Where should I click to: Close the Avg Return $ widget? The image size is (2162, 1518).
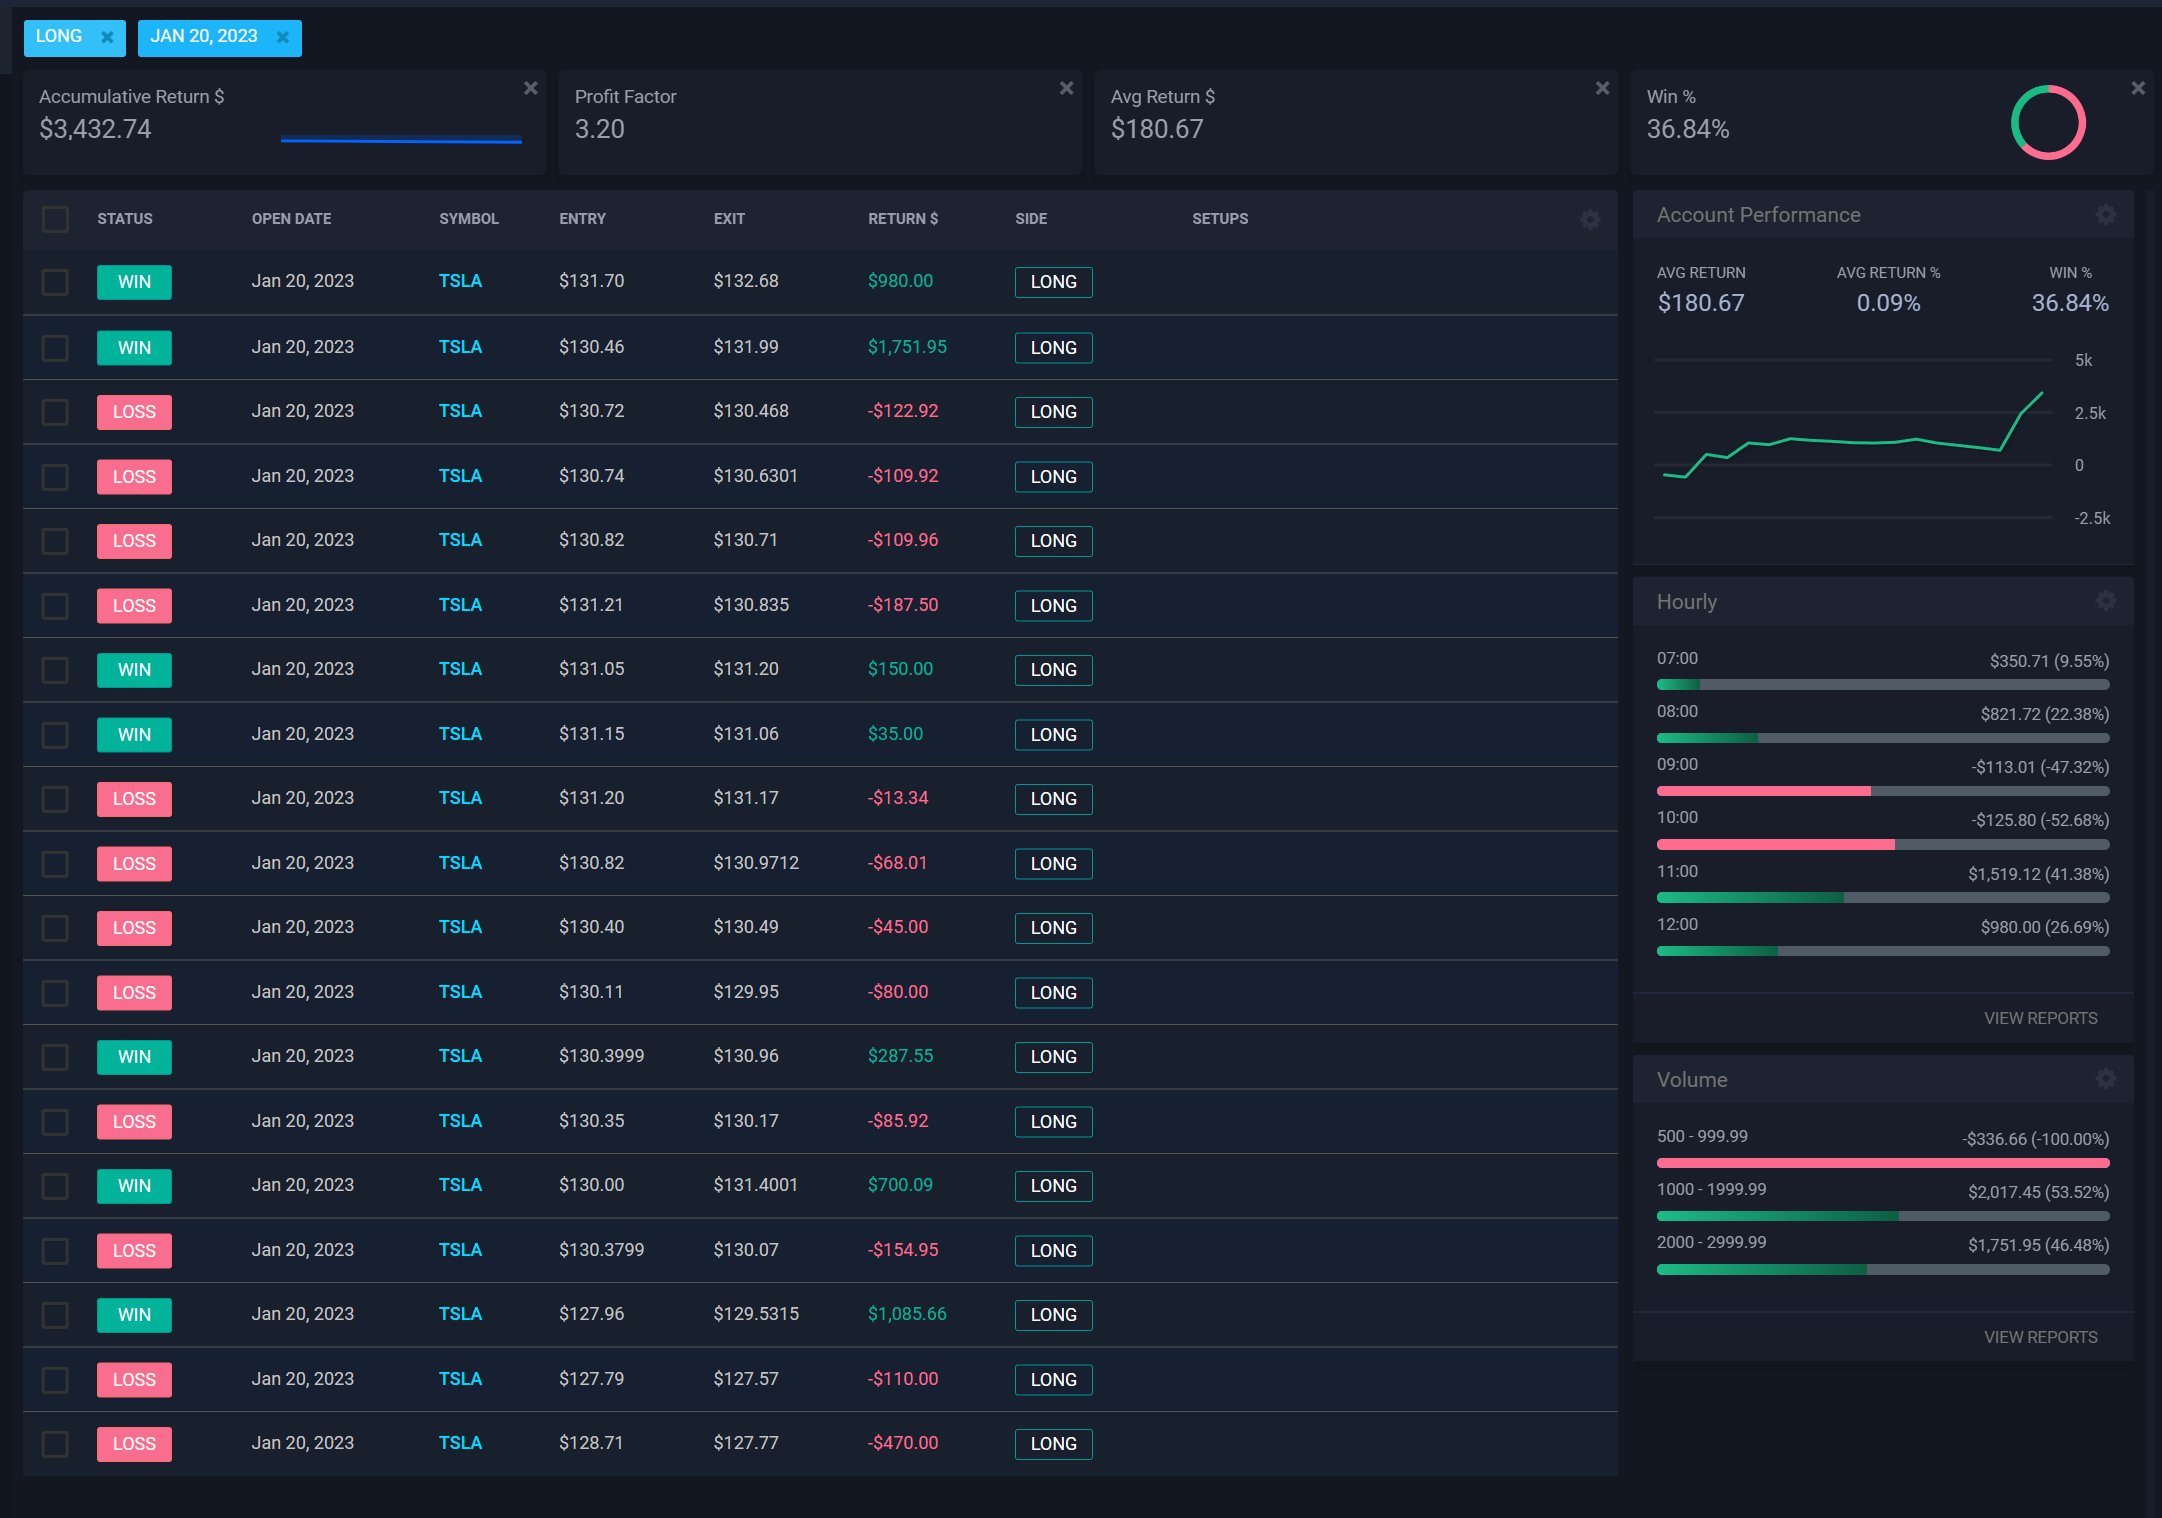1601,87
